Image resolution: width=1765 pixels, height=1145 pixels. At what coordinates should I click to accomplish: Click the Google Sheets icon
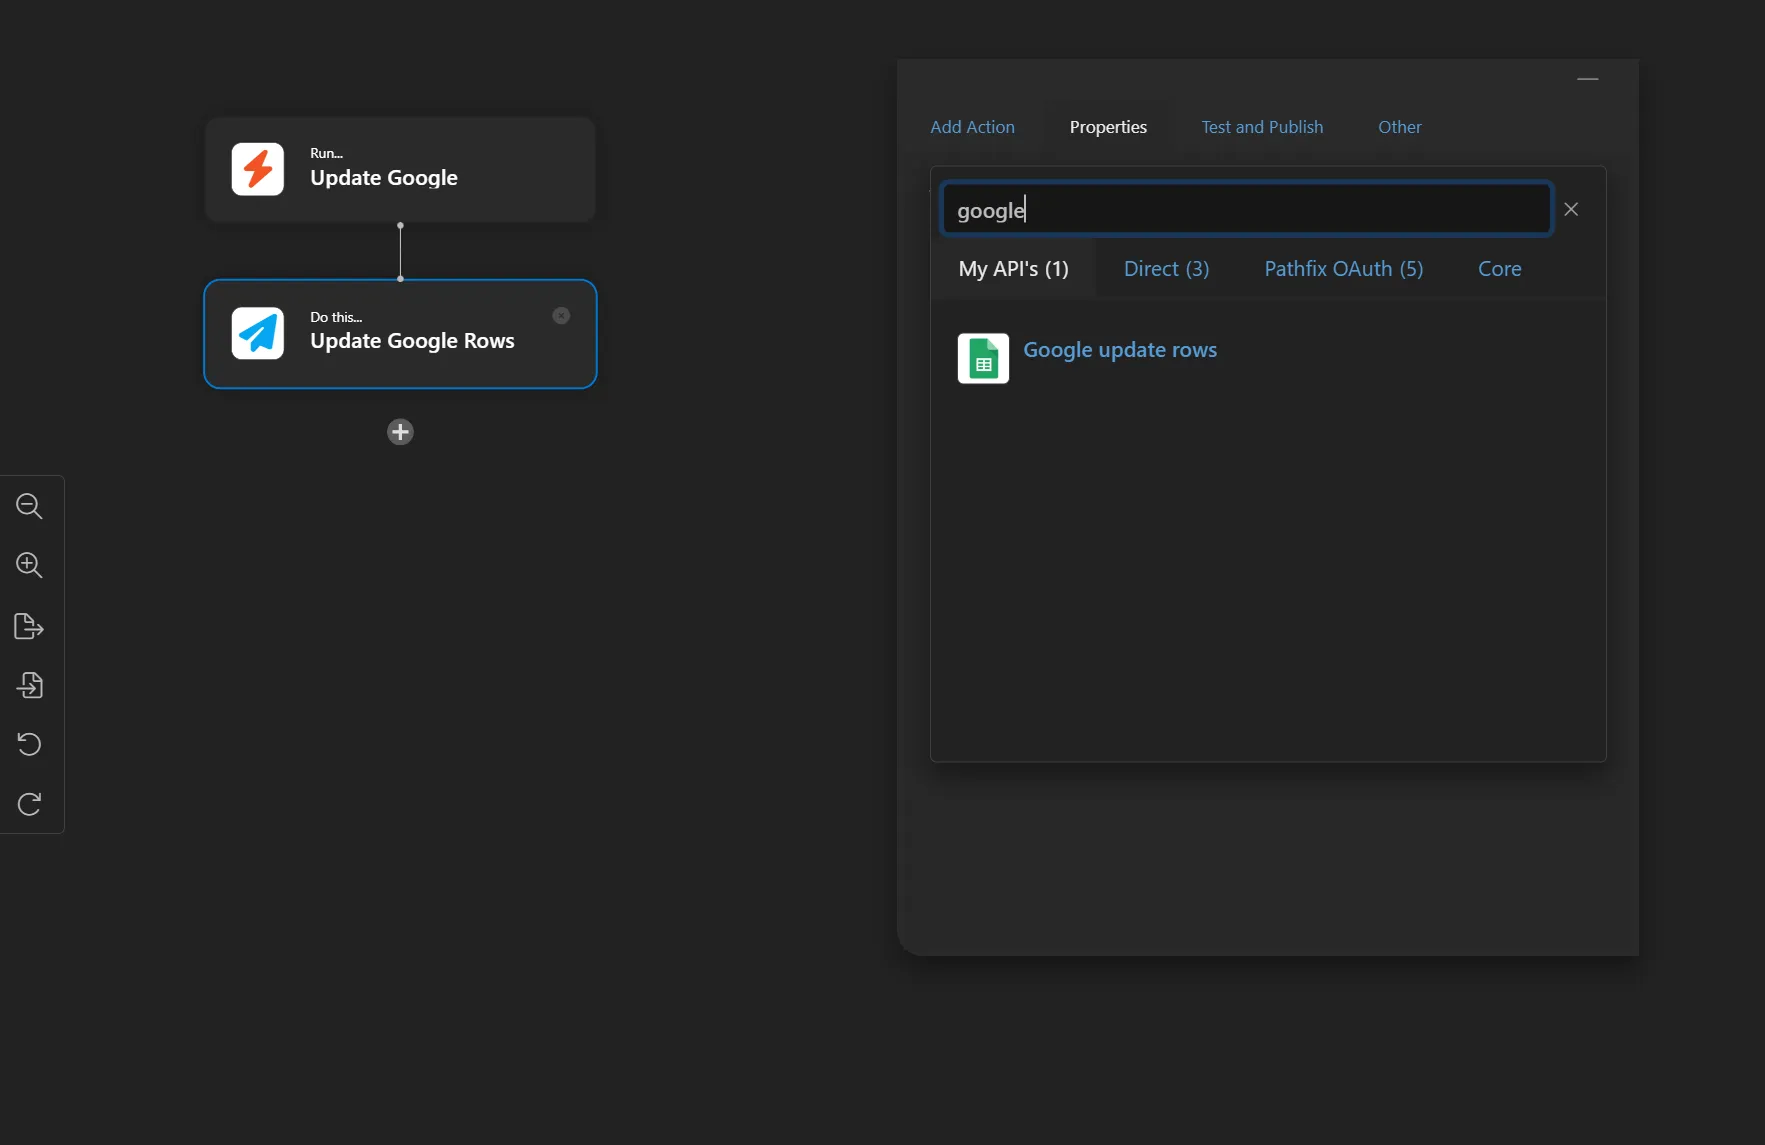pyautogui.click(x=983, y=358)
